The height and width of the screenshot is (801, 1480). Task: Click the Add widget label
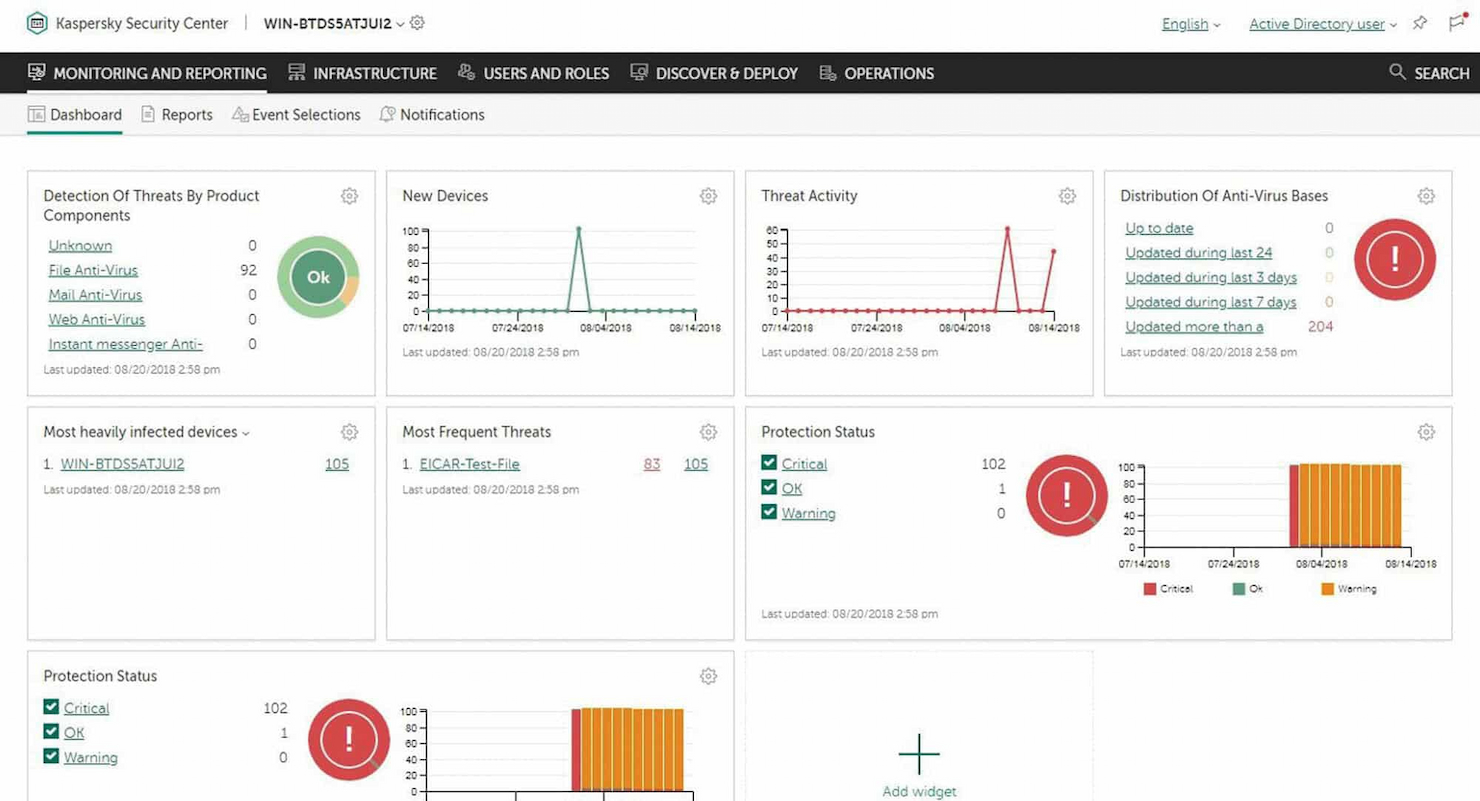(919, 791)
